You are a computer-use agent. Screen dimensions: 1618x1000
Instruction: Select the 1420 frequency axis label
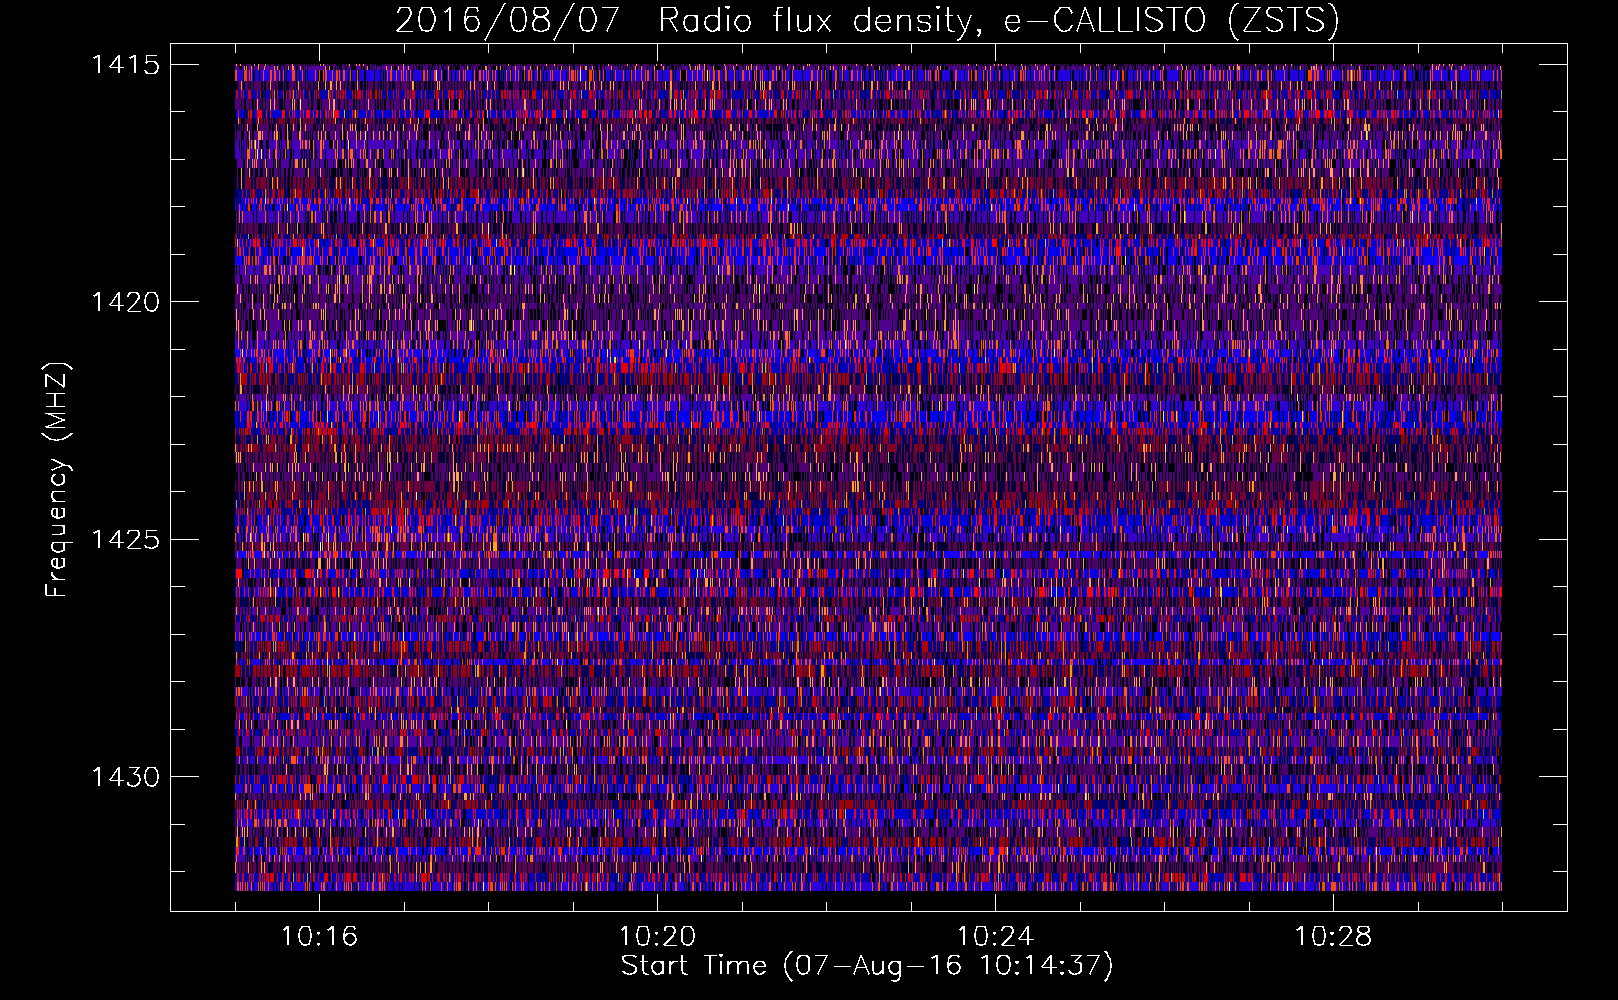(x=125, y=303)
